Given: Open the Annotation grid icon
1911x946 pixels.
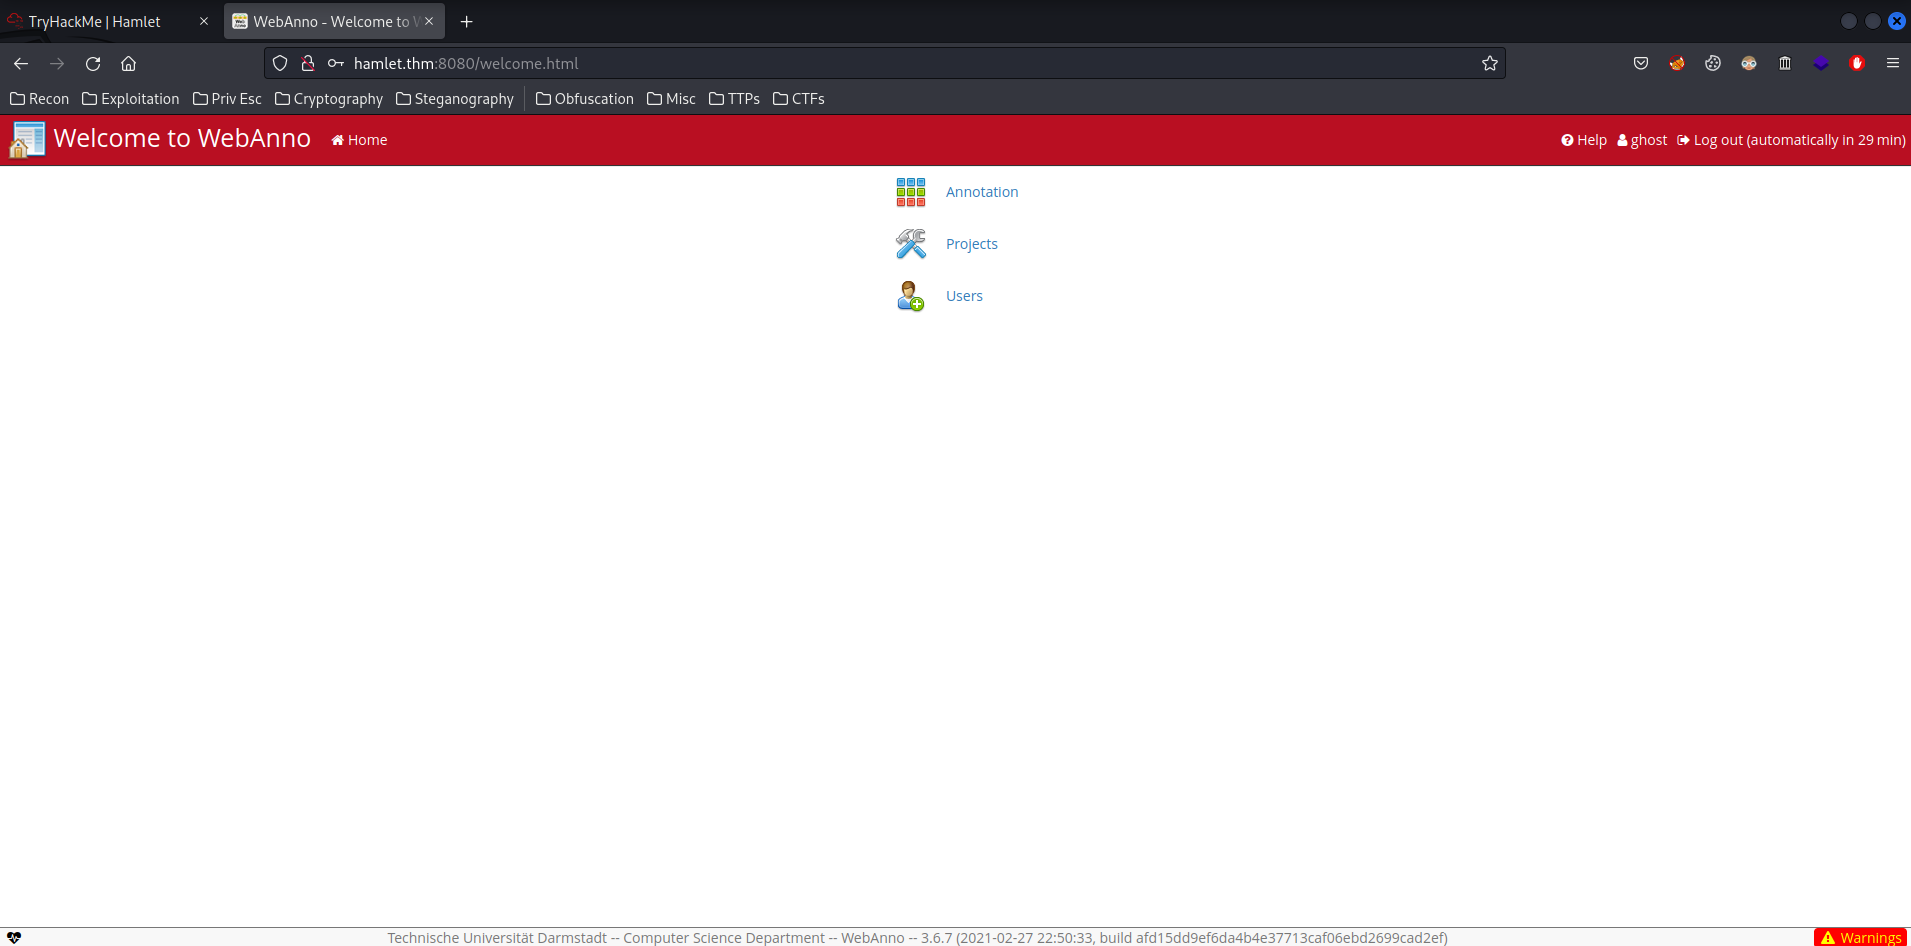Looking at the screenshot, I should coord(911,192).
